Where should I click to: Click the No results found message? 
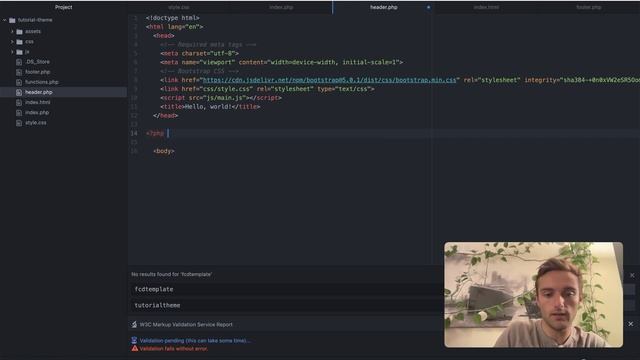[171, 274]
